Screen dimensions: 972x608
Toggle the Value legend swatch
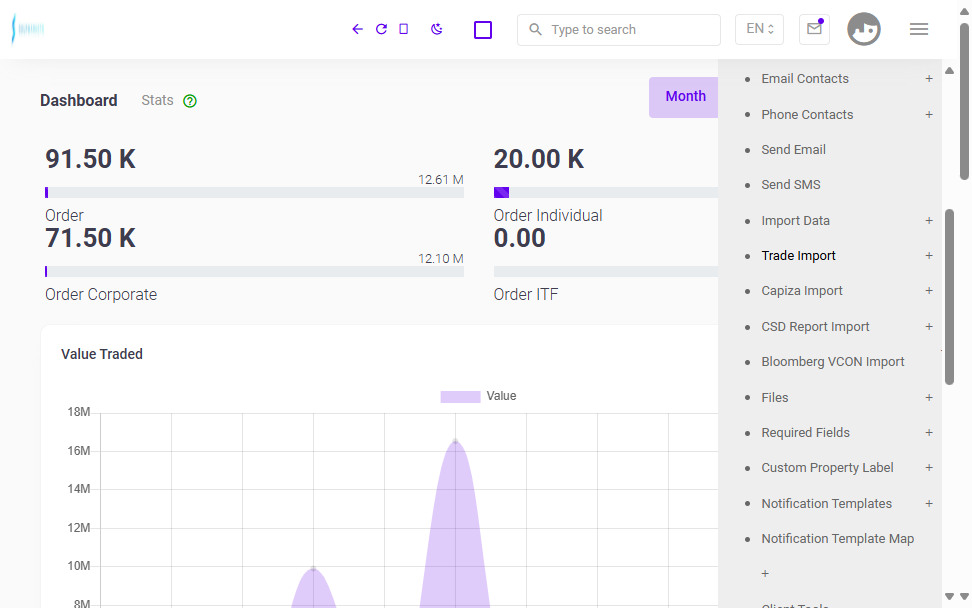coord(460,396)
